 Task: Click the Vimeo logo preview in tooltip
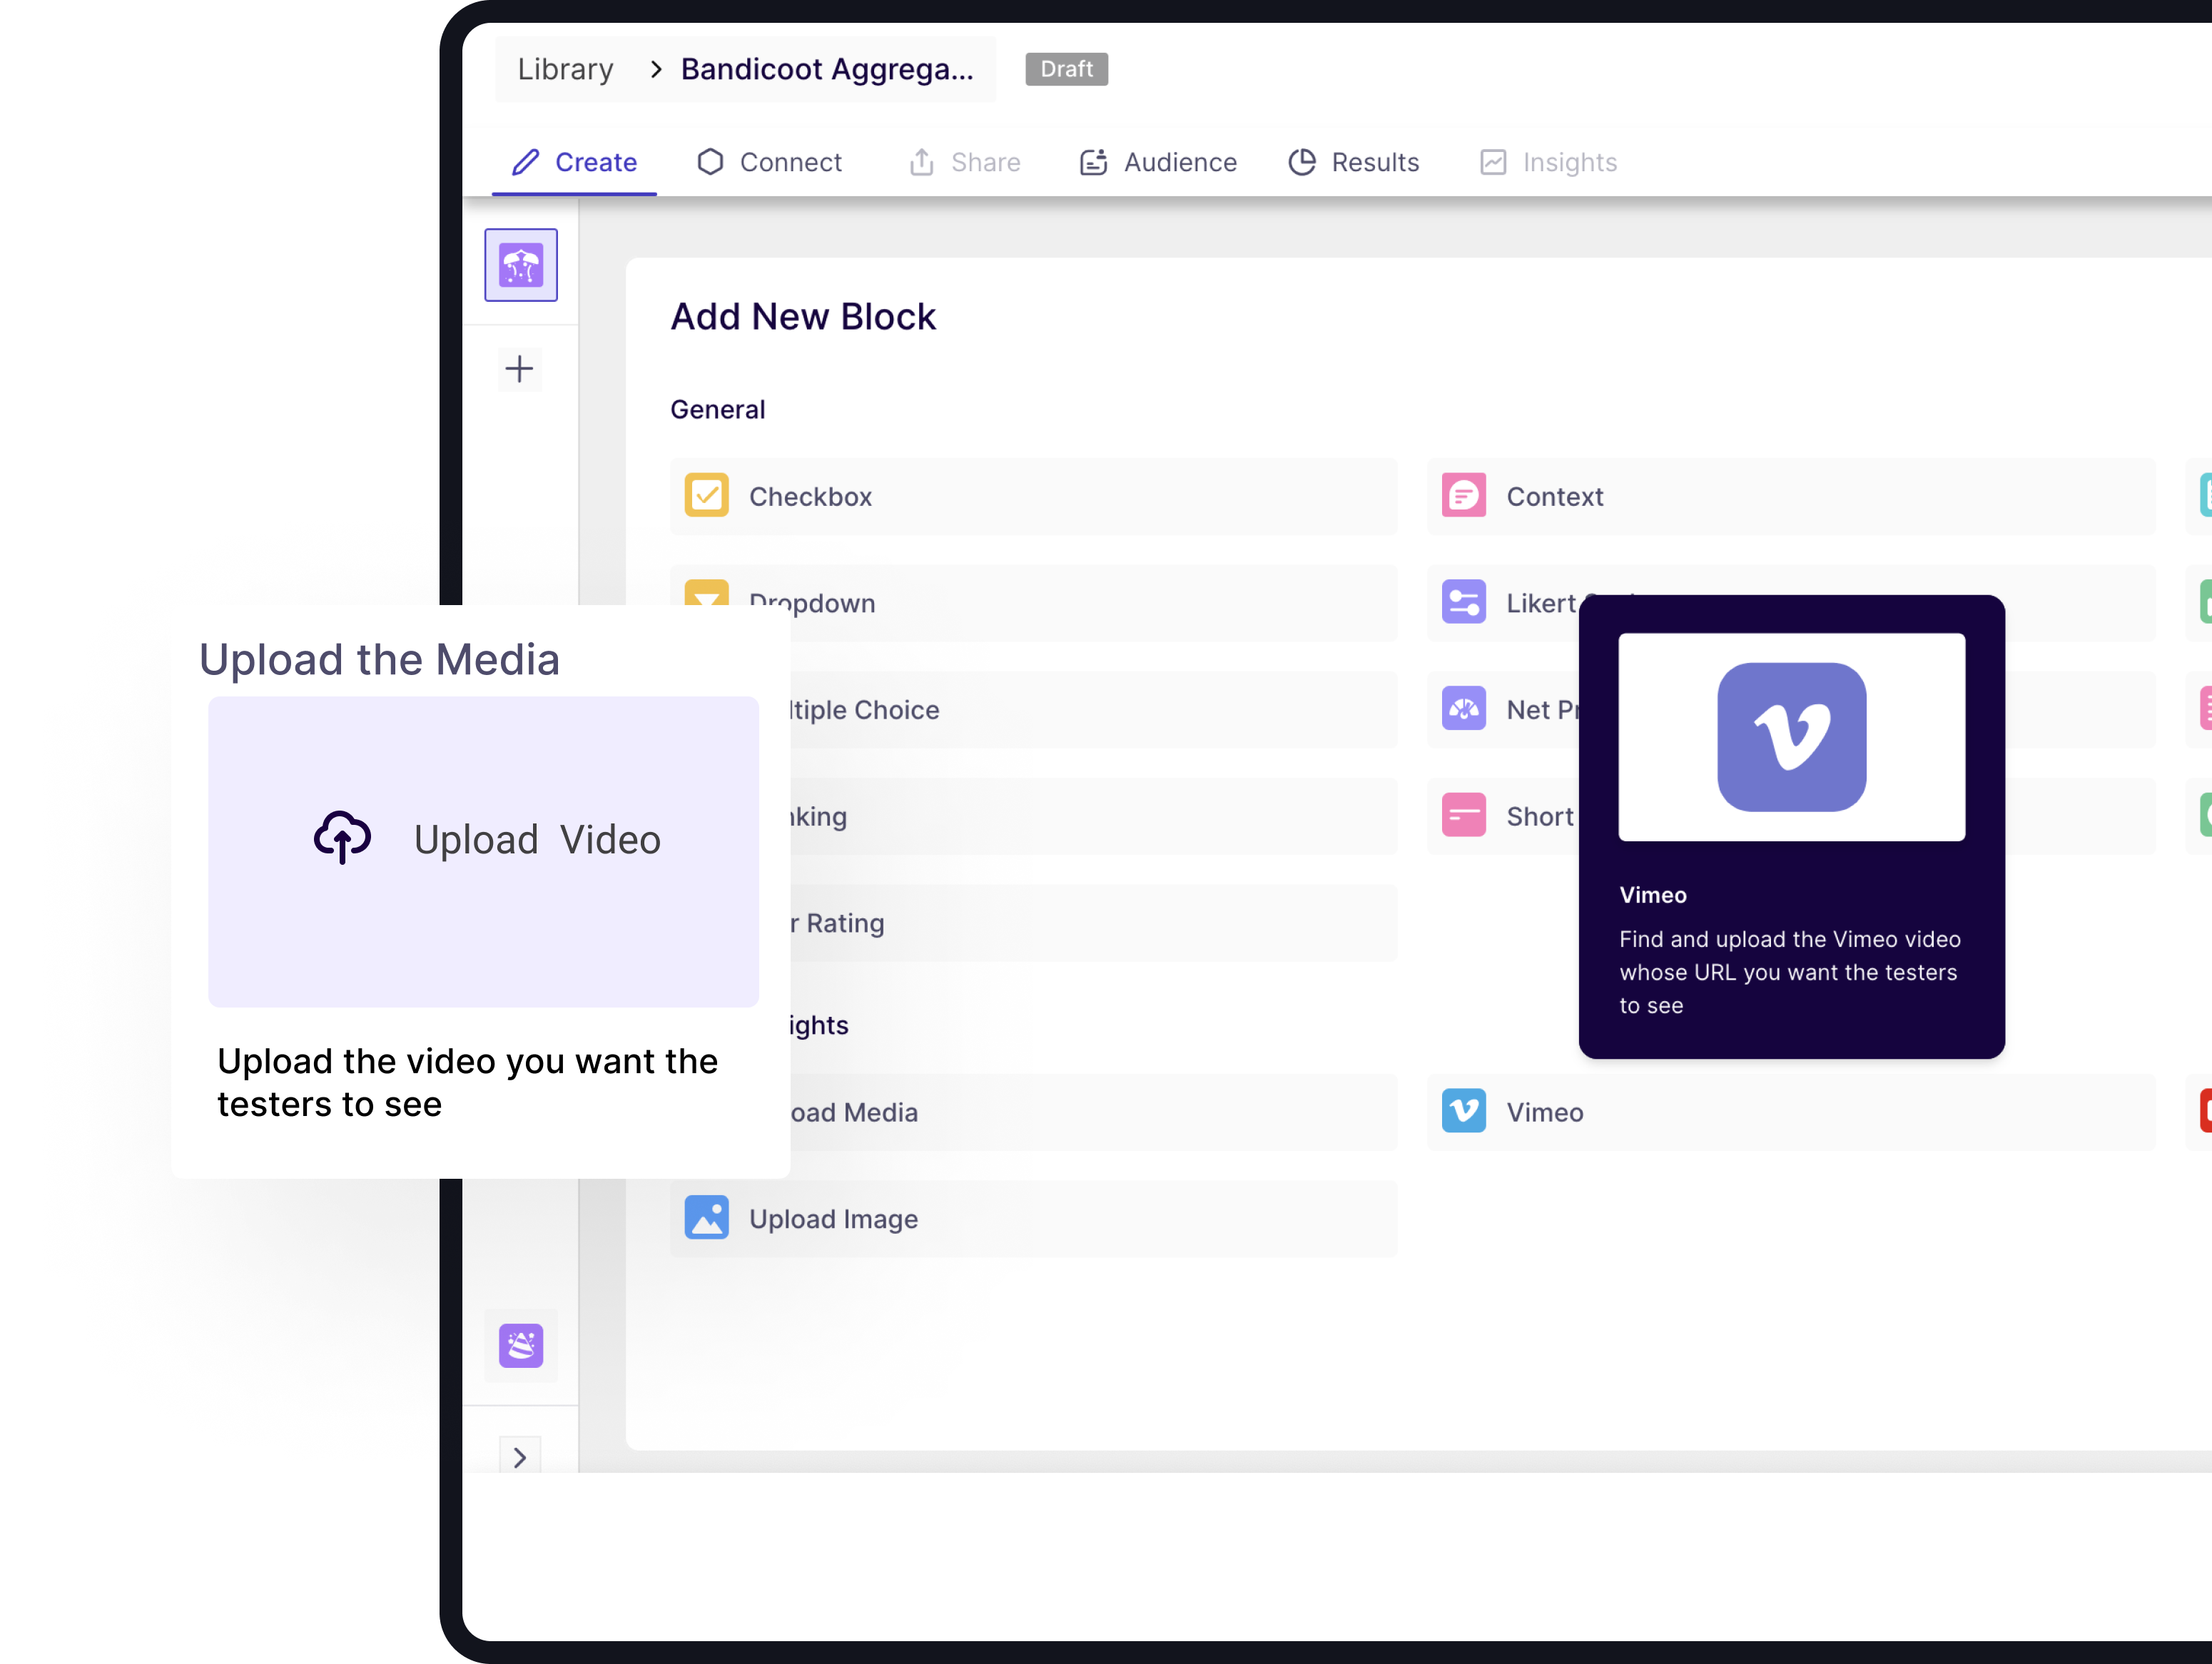tap(1791, 737)
